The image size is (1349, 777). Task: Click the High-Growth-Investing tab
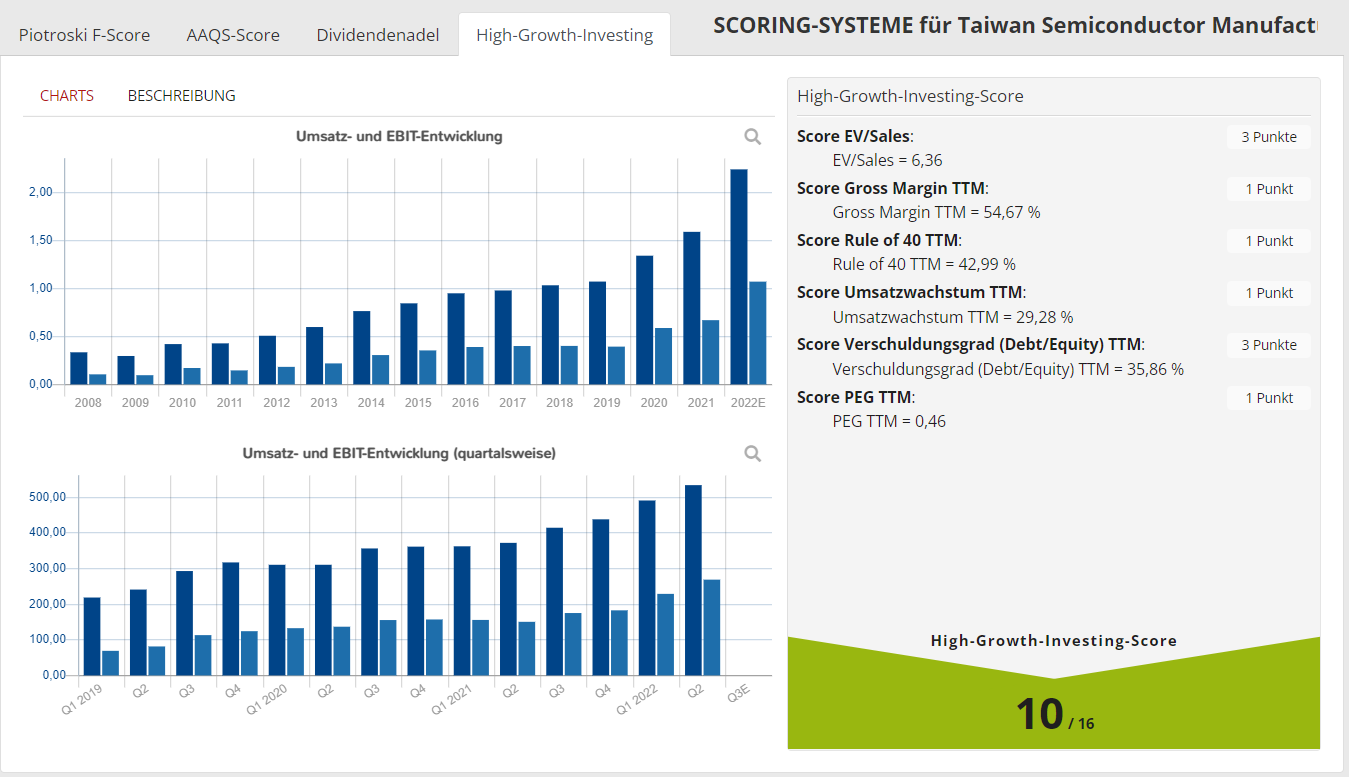[564, 35]
